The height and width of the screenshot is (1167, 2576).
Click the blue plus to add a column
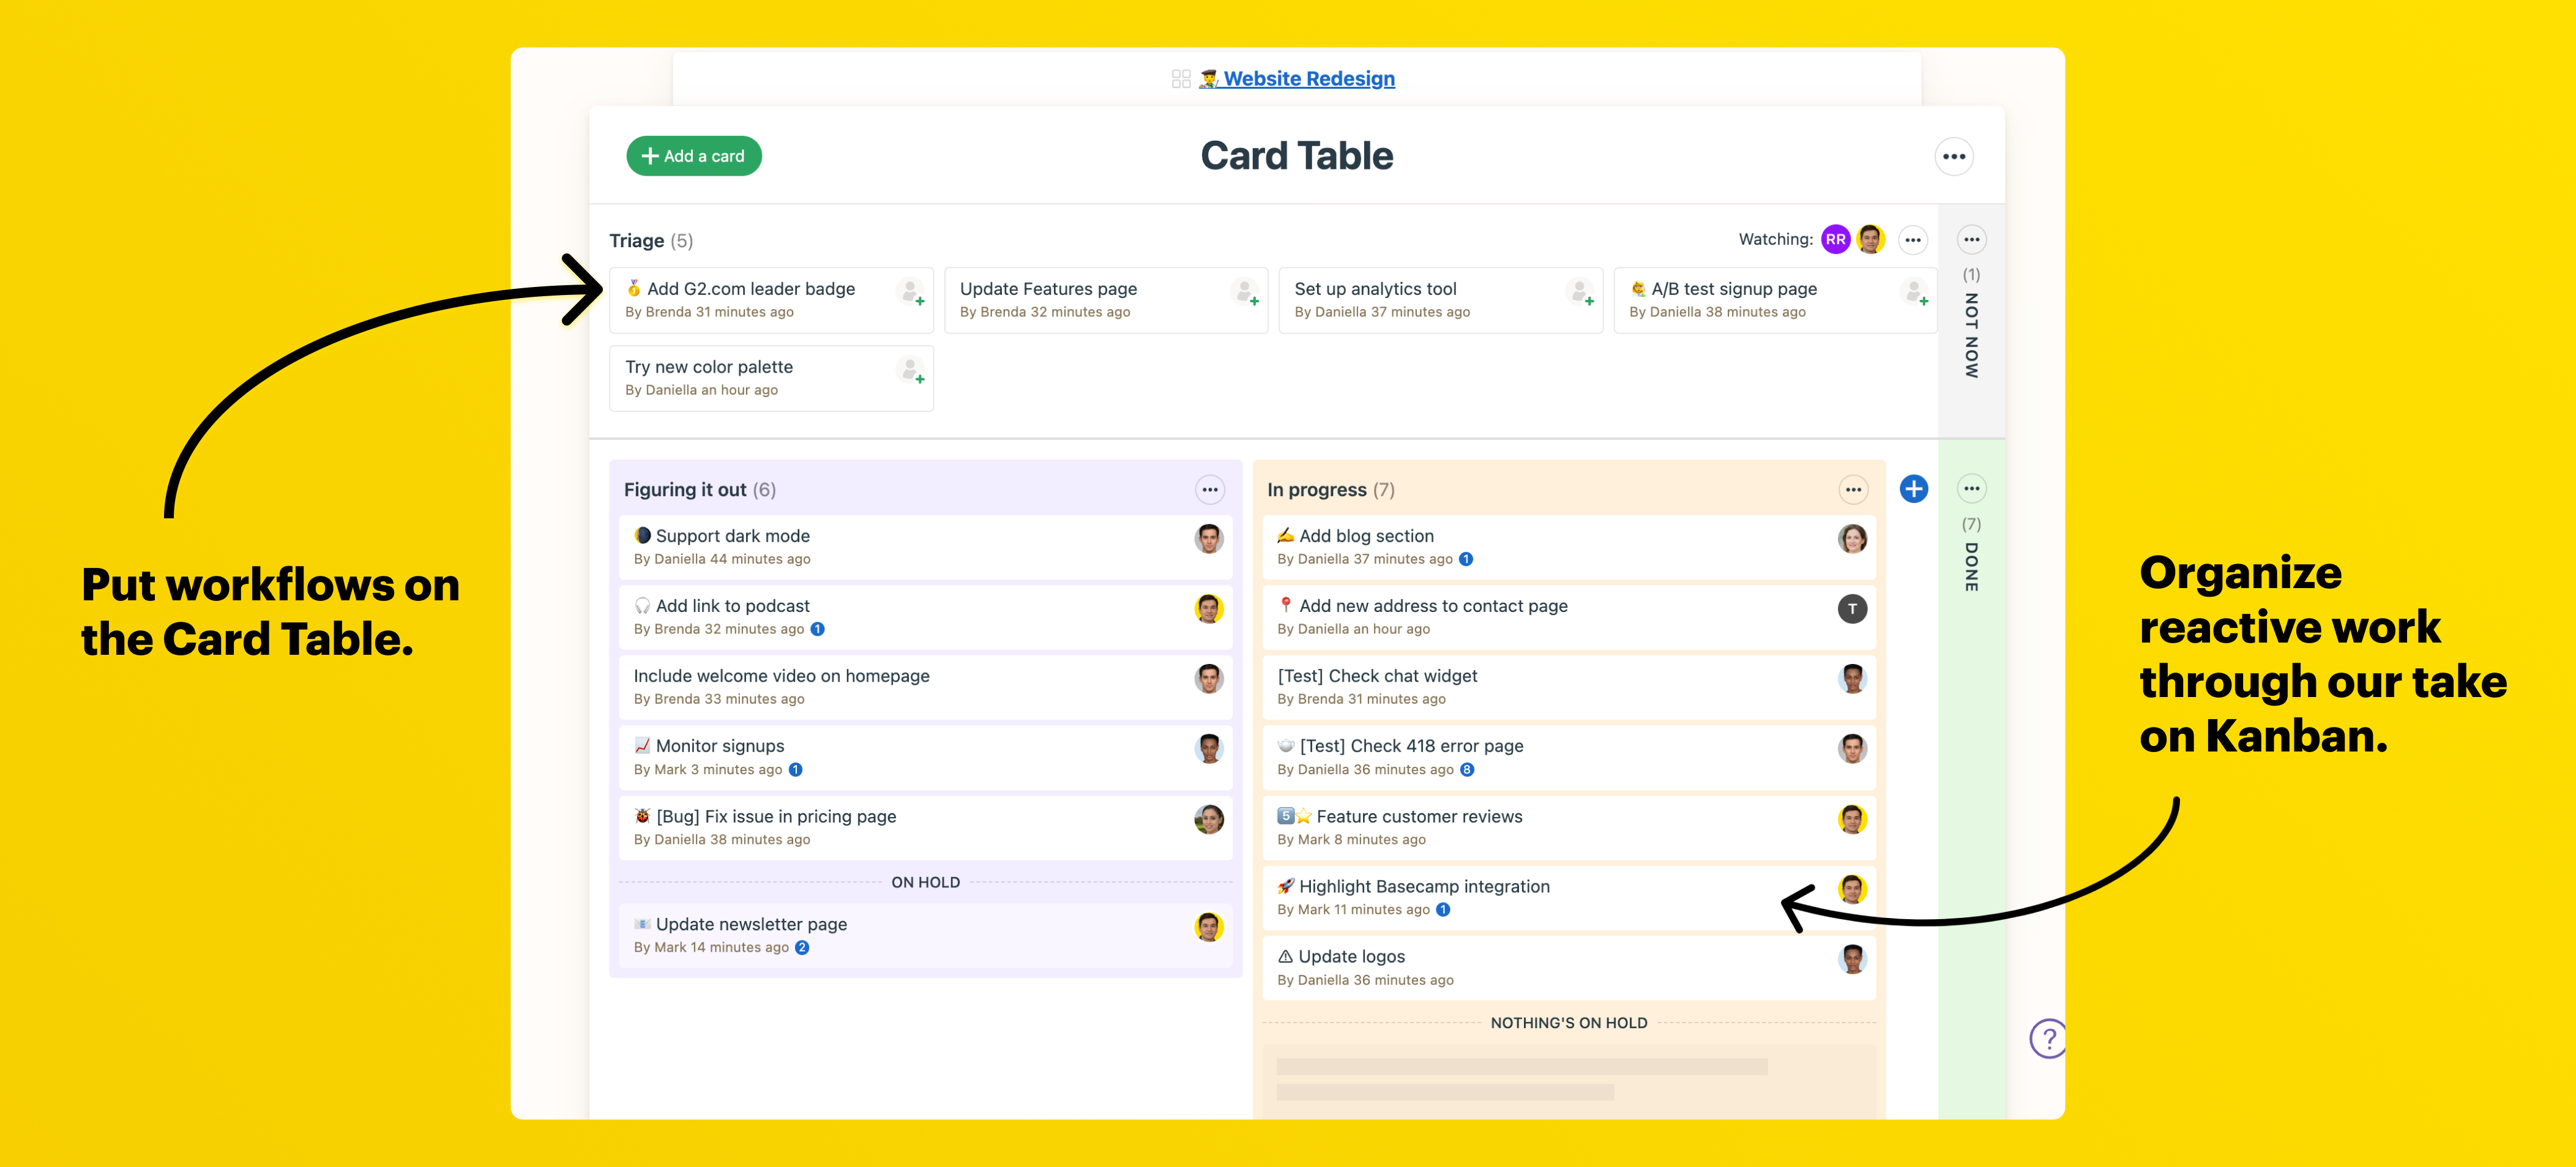pyautogui.click(x=1913, y=489)
